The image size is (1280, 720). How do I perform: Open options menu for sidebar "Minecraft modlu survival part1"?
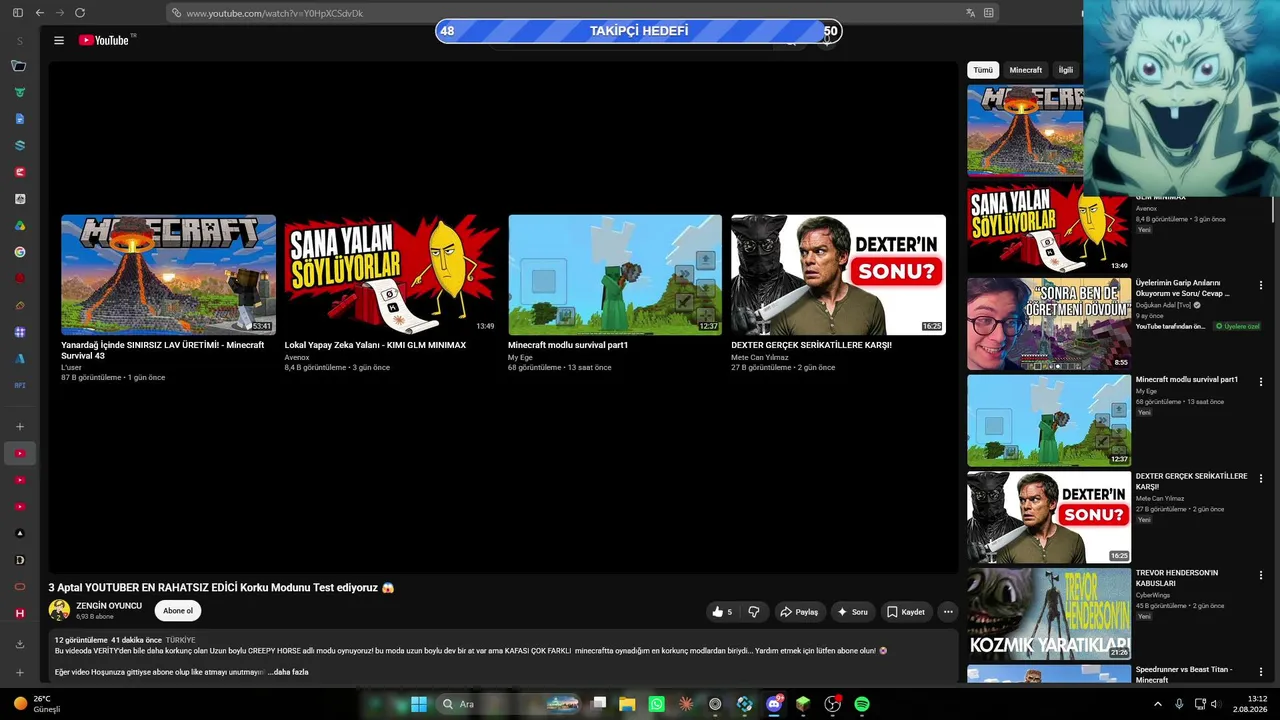click(1260, 381)
